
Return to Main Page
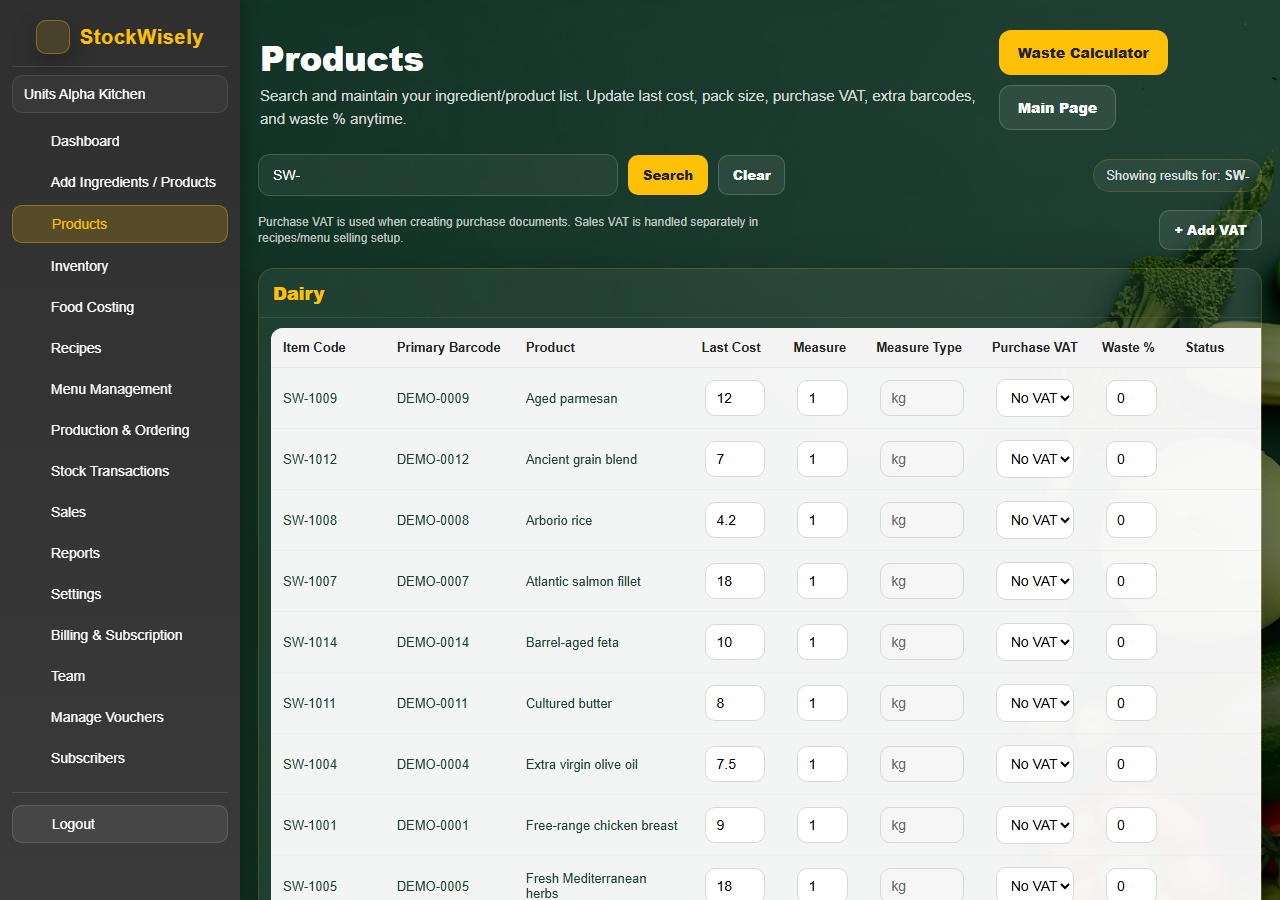[x=1057, y=108]
